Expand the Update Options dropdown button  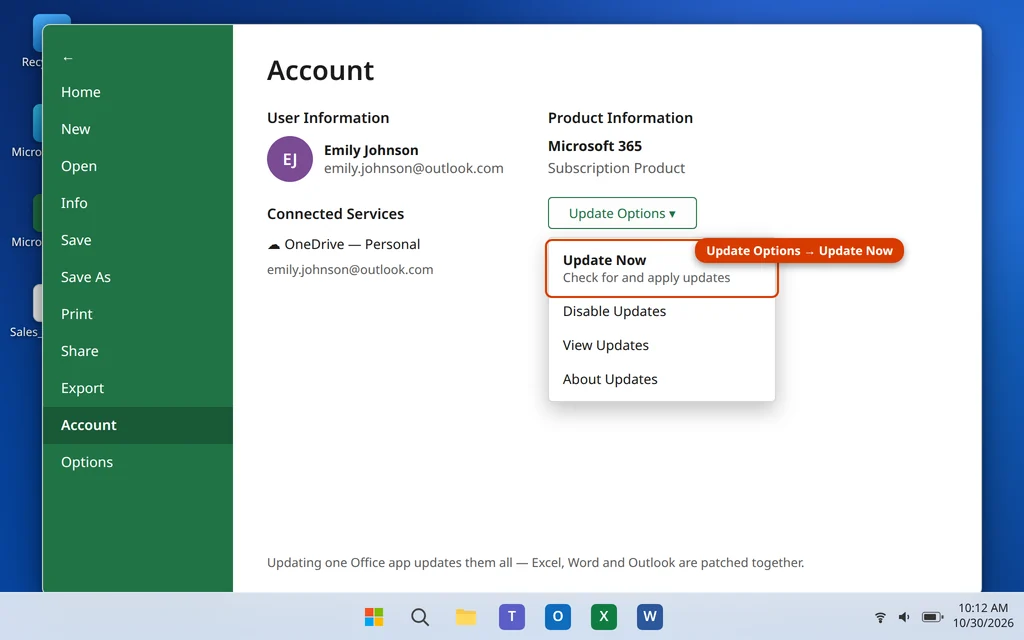622,213
